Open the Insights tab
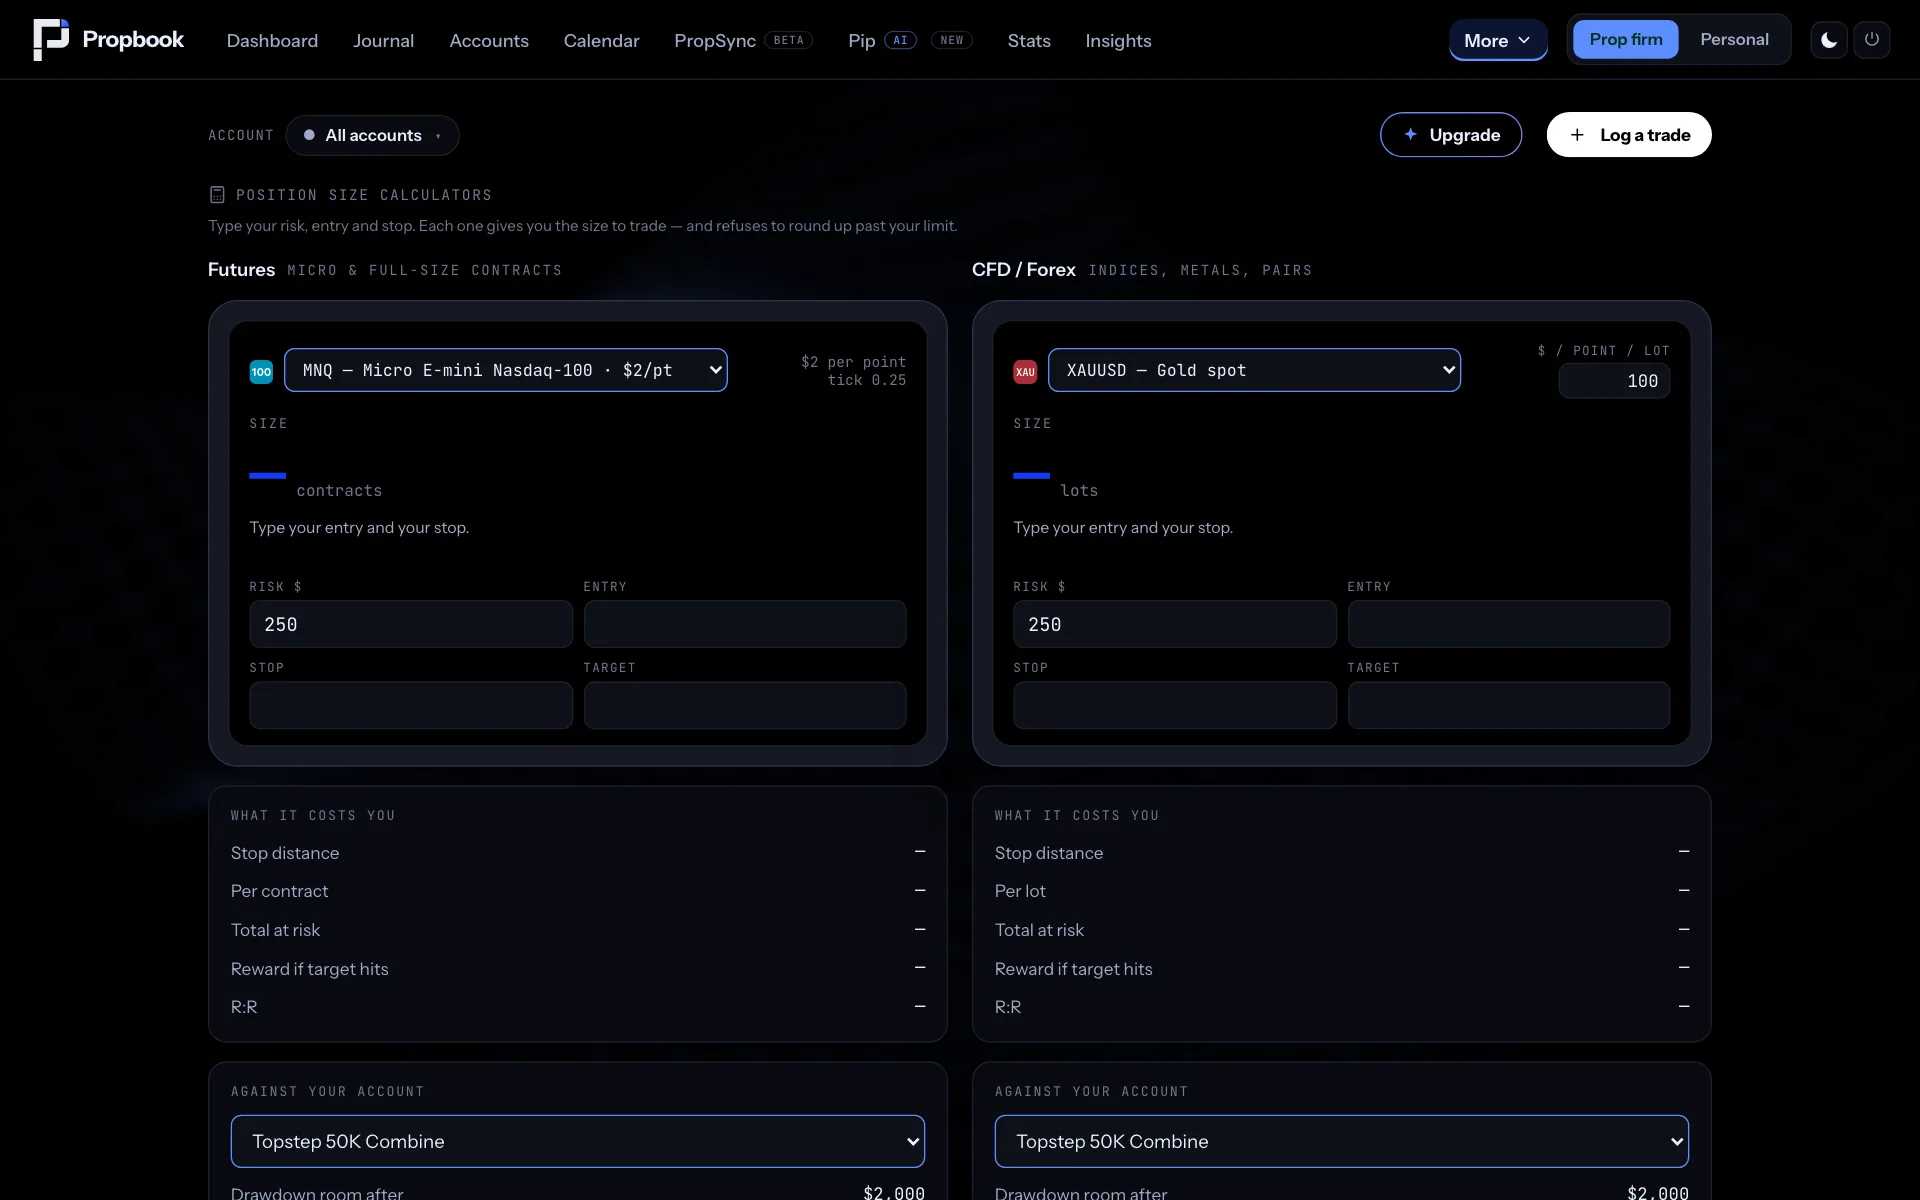The height and width of the screenshot is (1200, 1920). click(x=1118, y=41)
